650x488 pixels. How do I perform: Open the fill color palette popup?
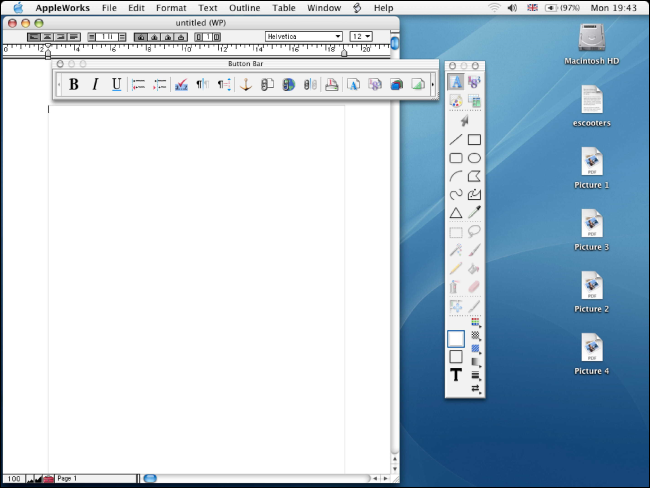(475, 322)
